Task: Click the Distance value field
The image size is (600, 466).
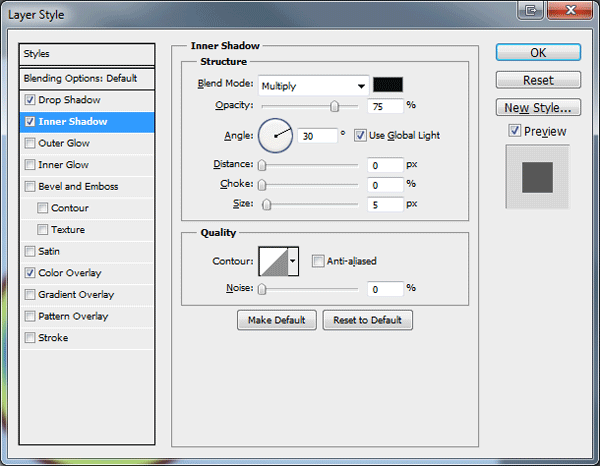Action: [385, 165]
